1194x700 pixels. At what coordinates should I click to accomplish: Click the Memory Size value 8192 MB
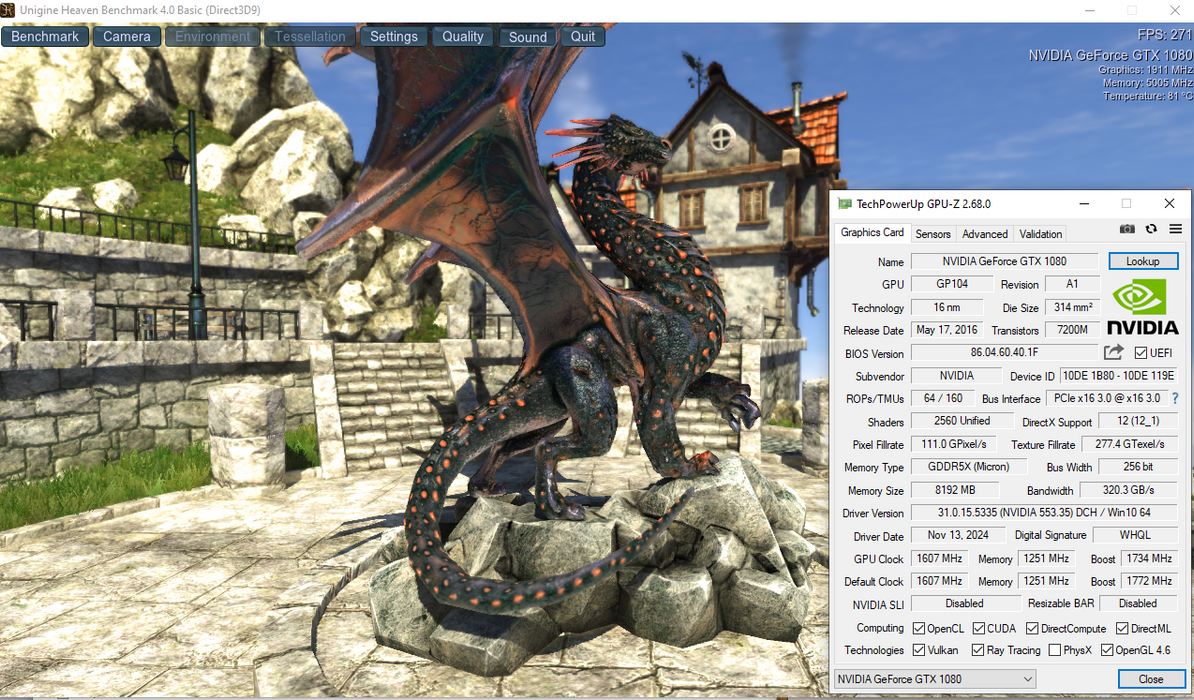tap(955, 490)
